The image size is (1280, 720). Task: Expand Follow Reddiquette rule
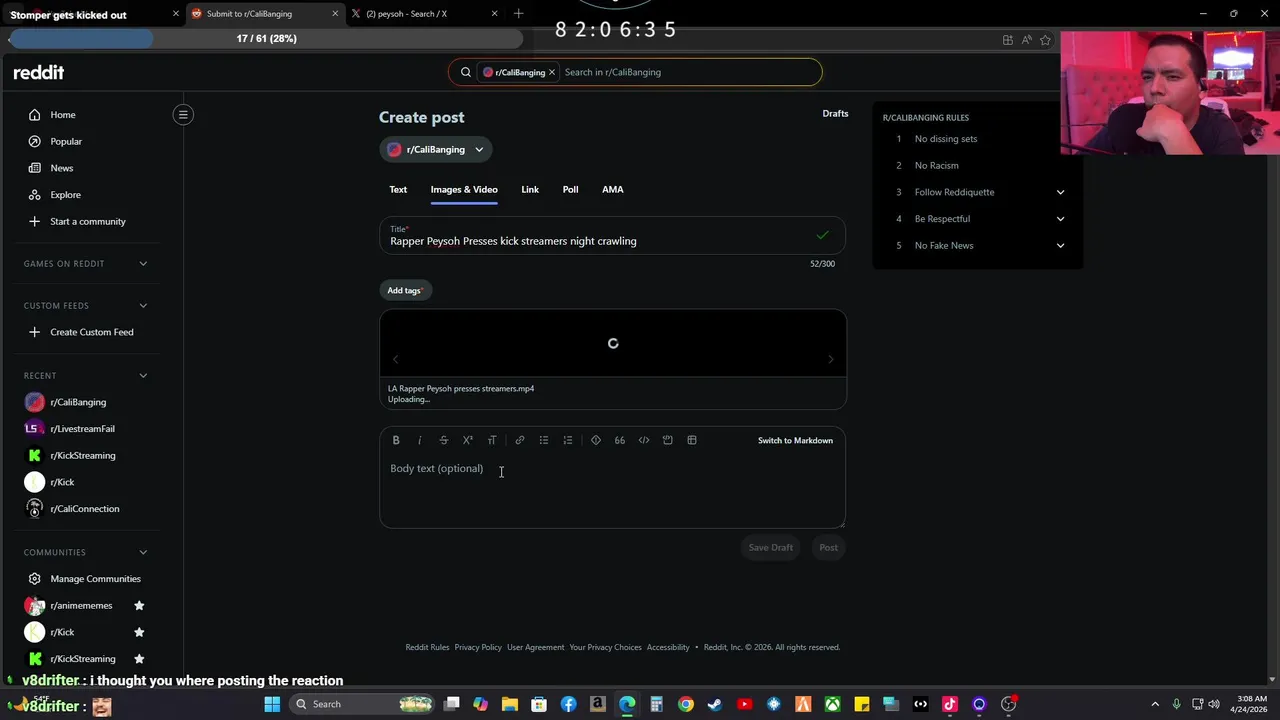pyautogui.click(x=1060, y=192)
